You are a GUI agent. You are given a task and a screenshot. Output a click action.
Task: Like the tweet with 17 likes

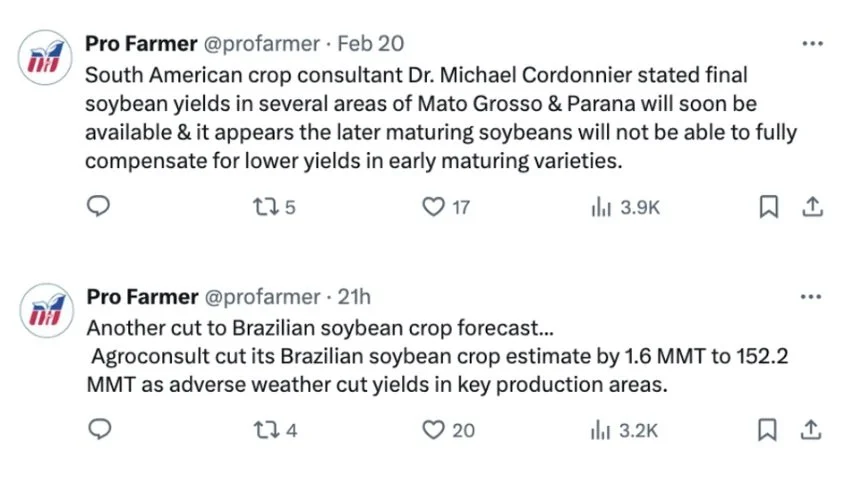coord(445,207)
